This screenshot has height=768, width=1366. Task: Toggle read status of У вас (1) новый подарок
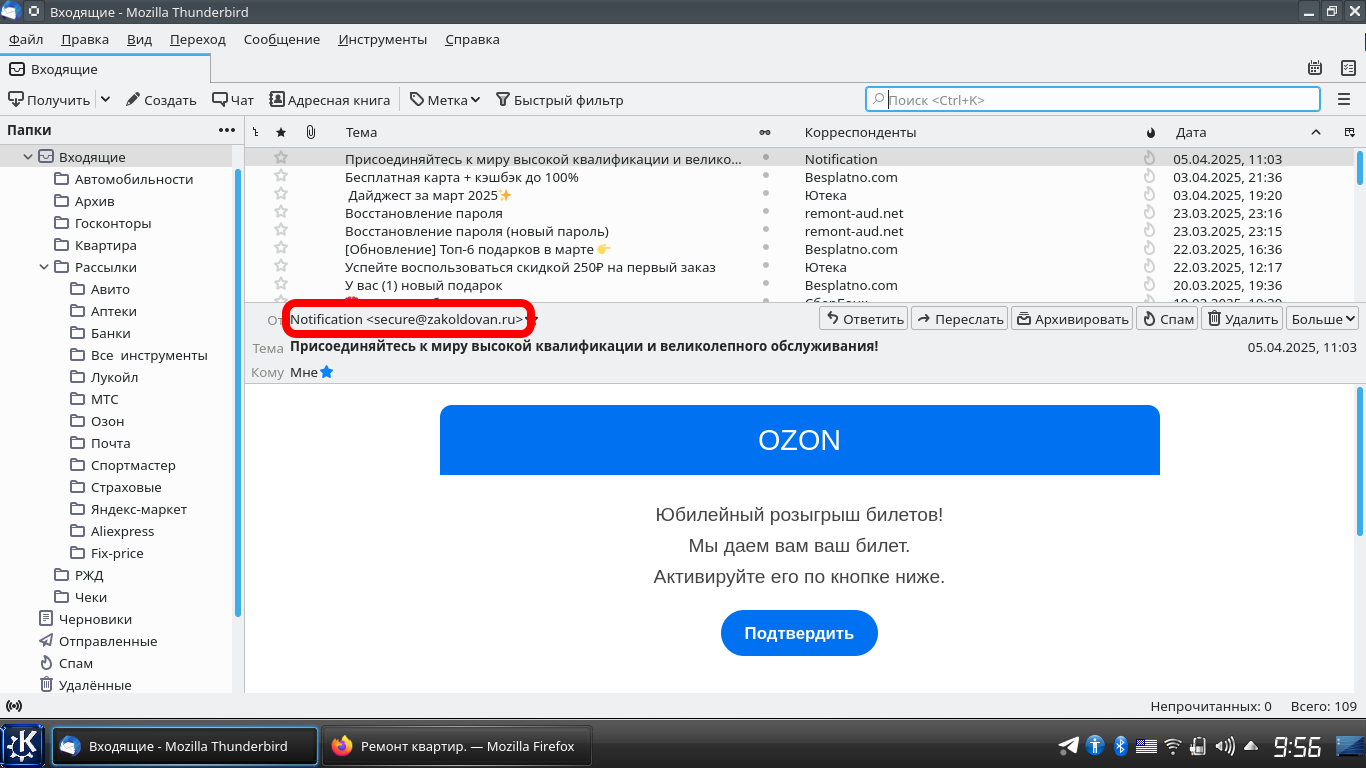click(x=766, y=285)
